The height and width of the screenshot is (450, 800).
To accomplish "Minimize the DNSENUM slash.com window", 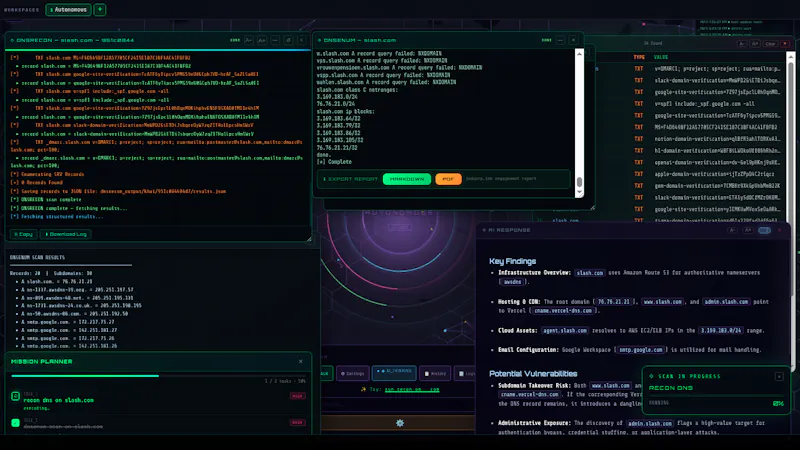I will (560, 40).
